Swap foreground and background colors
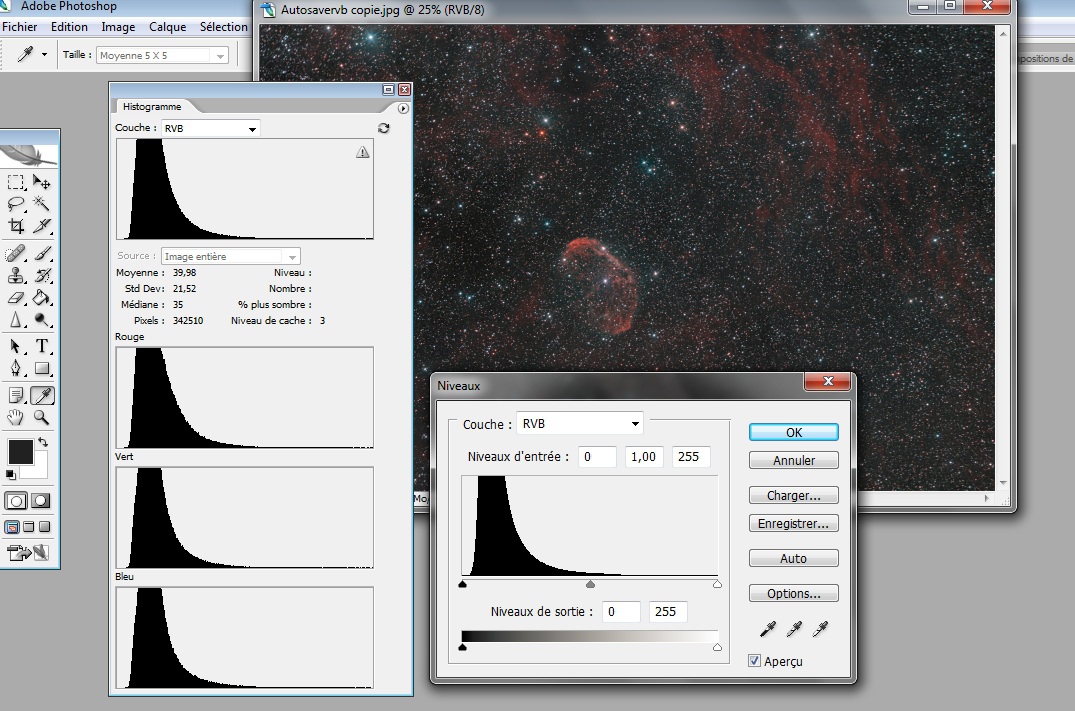 (43, 442)
